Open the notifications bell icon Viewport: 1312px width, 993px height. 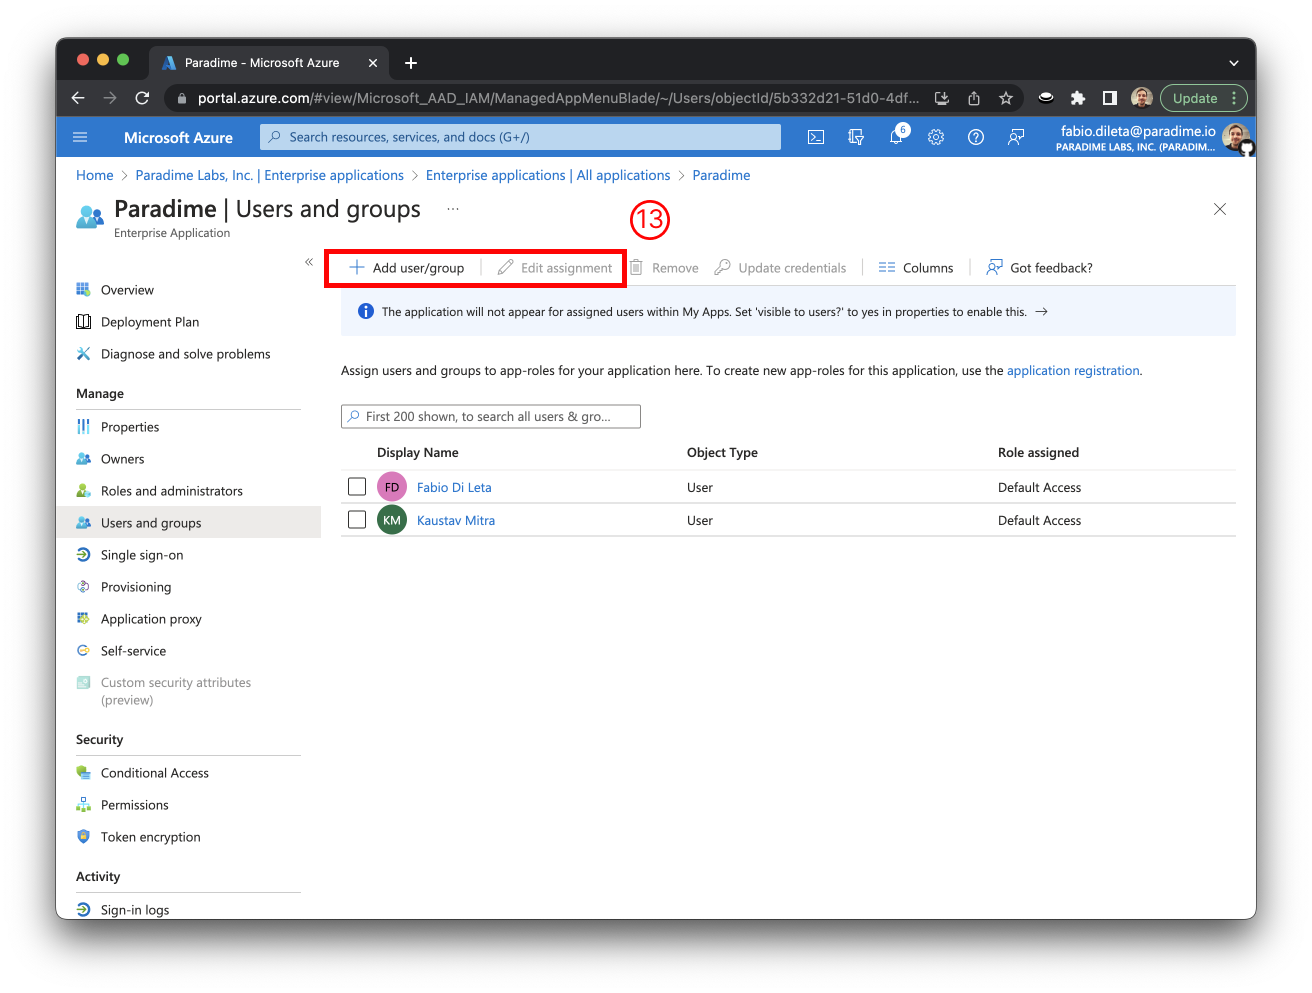point(896,137)
